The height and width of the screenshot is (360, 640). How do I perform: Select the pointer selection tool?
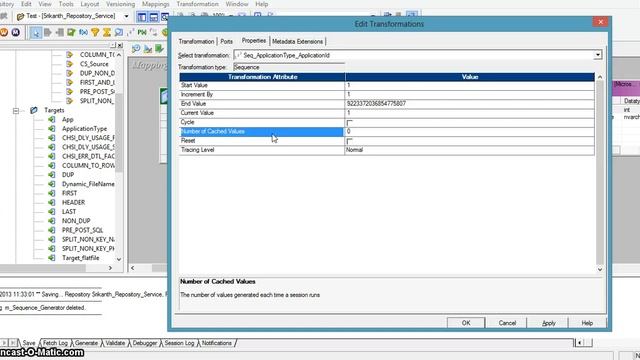pyautogui.click(x=36, y=32)
